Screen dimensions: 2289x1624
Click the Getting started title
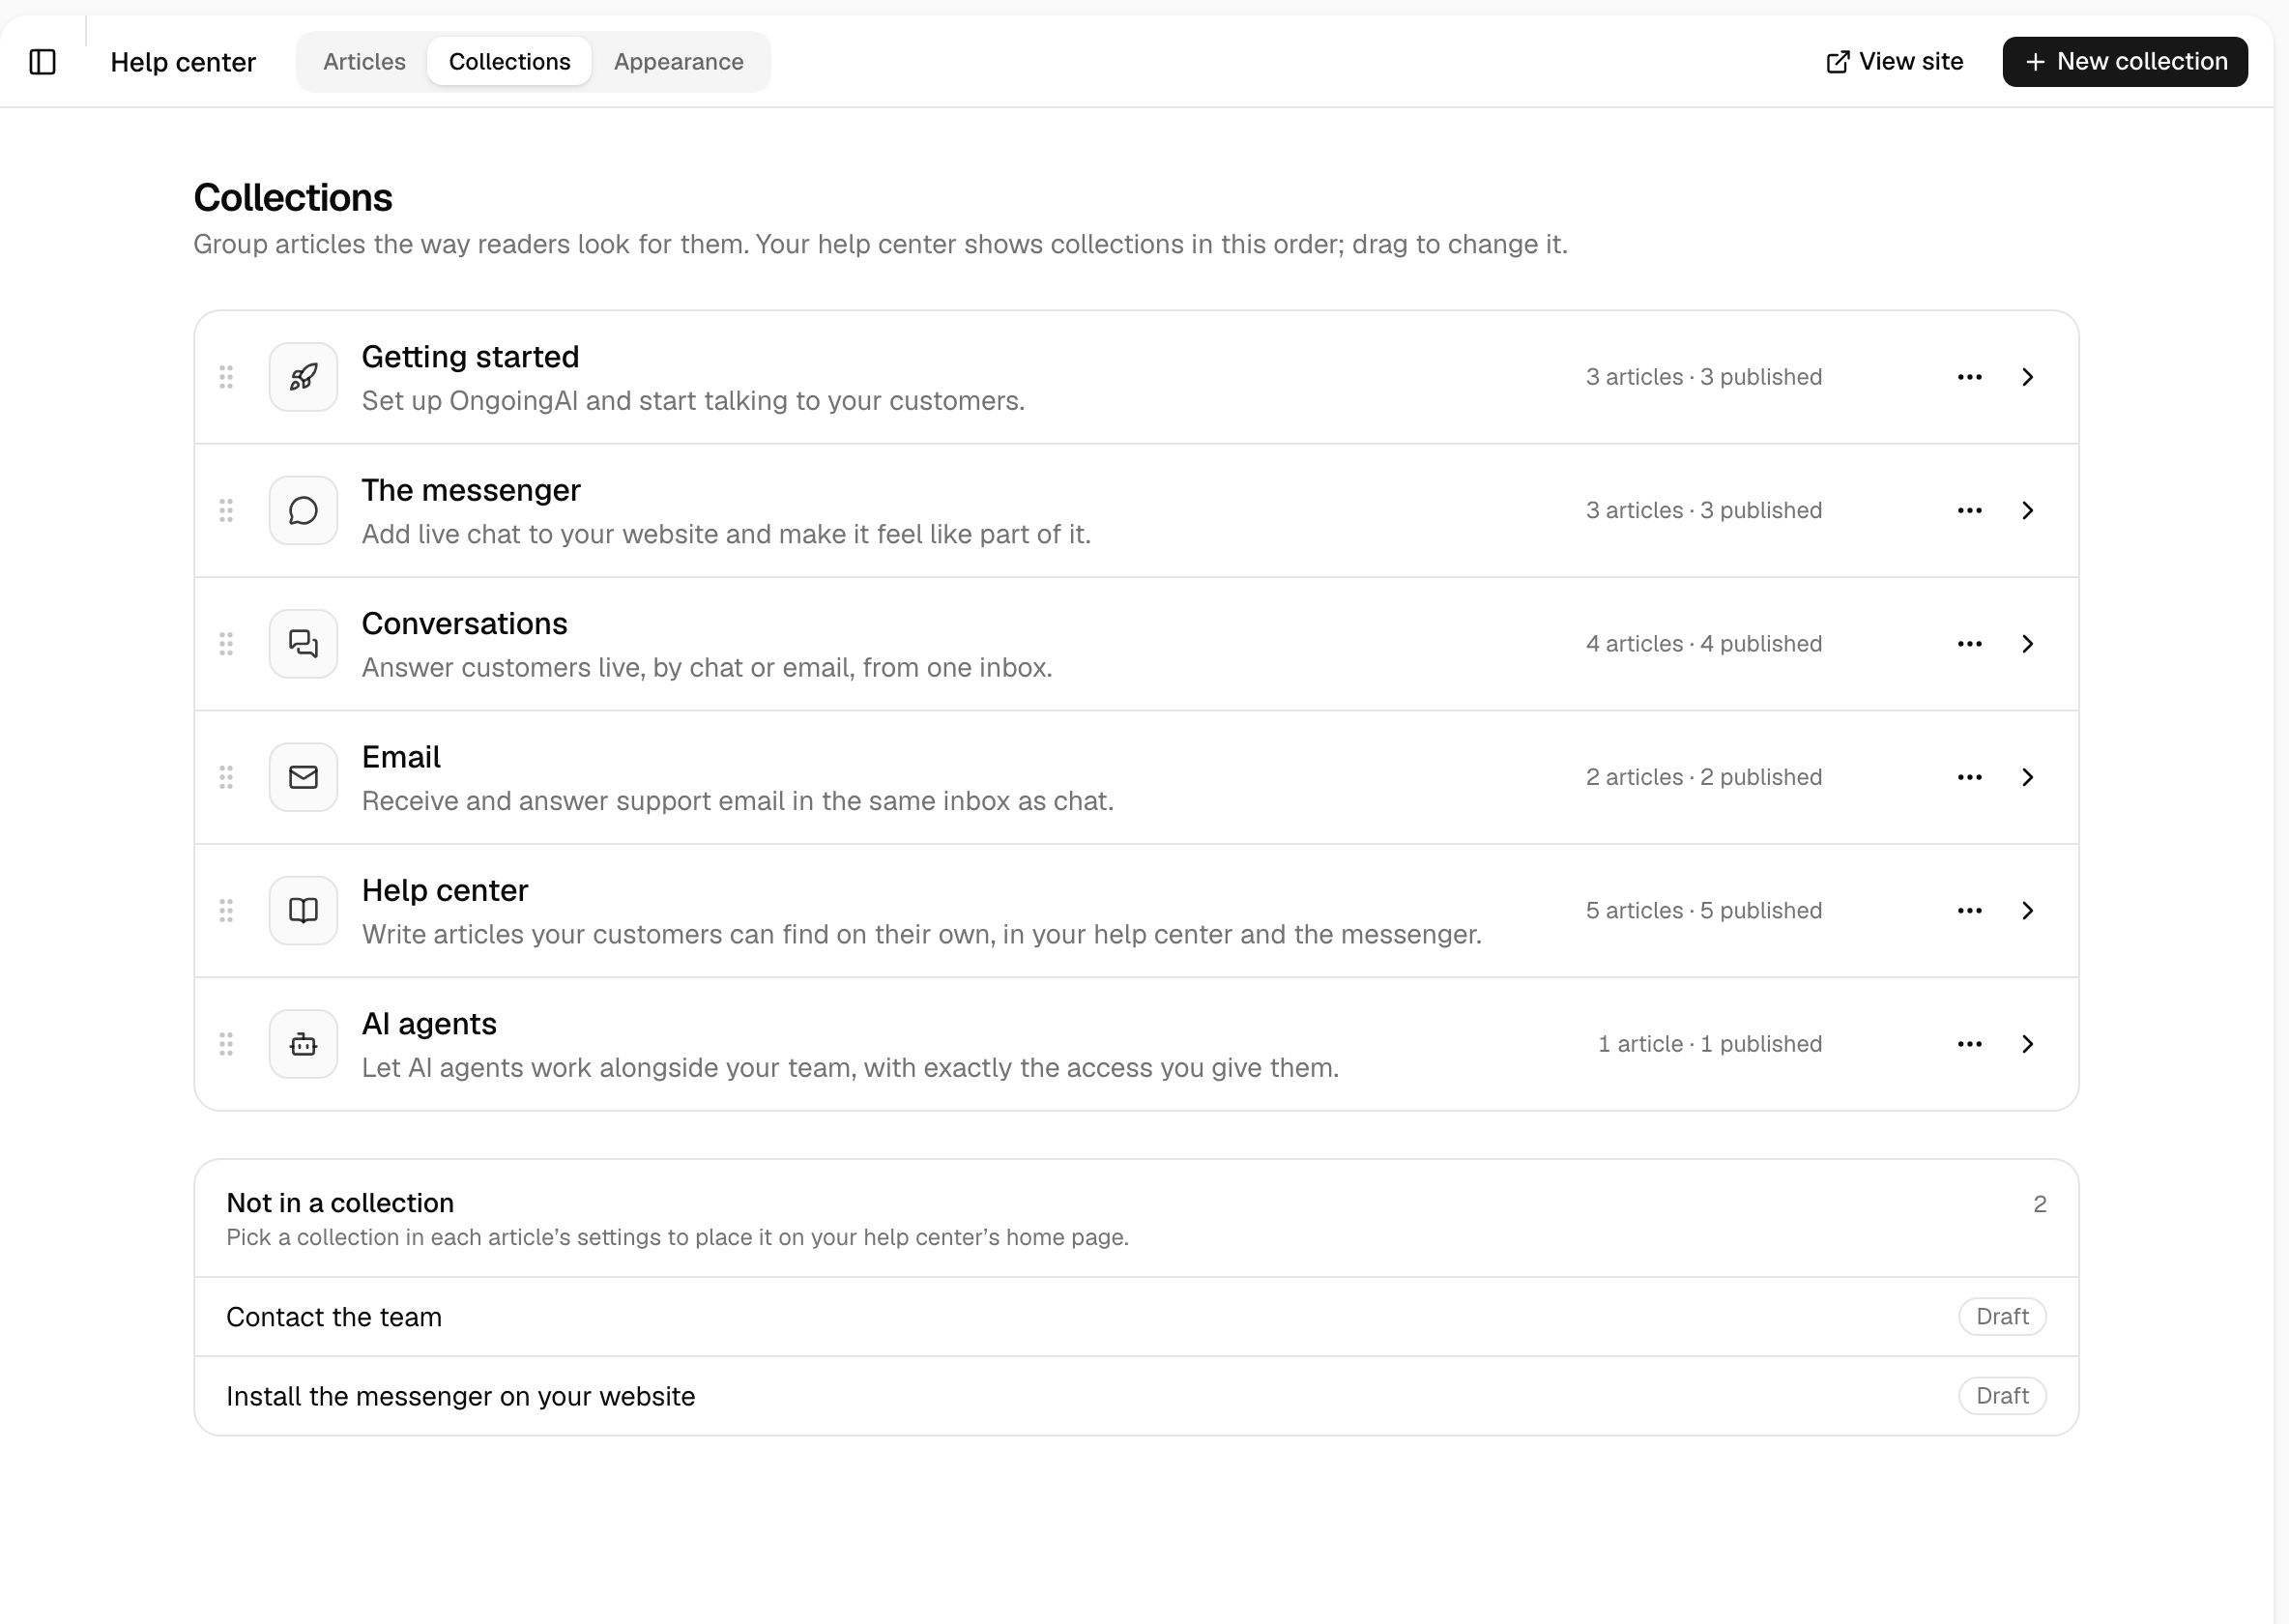(x=470, y=357)
